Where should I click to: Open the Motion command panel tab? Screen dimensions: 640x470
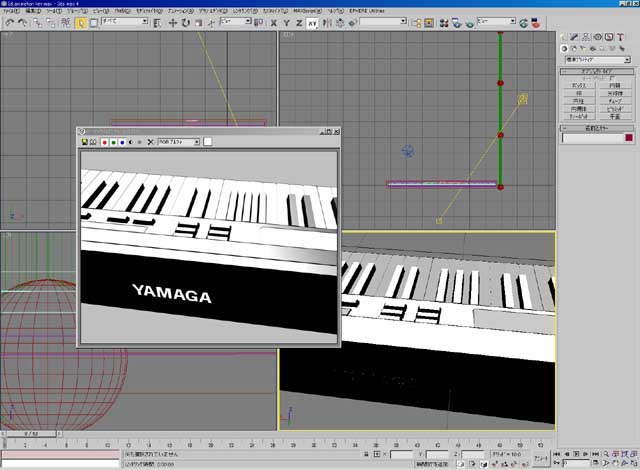[x=598, y=37]
